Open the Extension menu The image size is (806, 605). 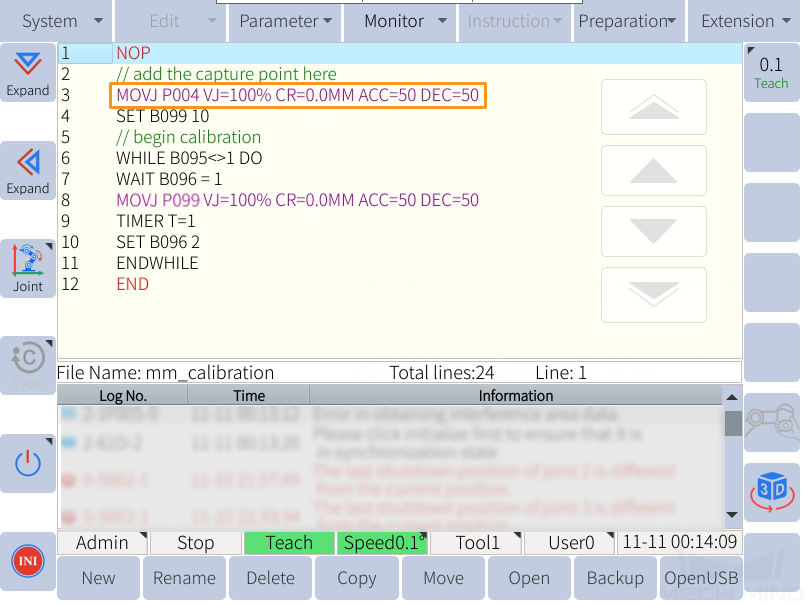point(744,21)
